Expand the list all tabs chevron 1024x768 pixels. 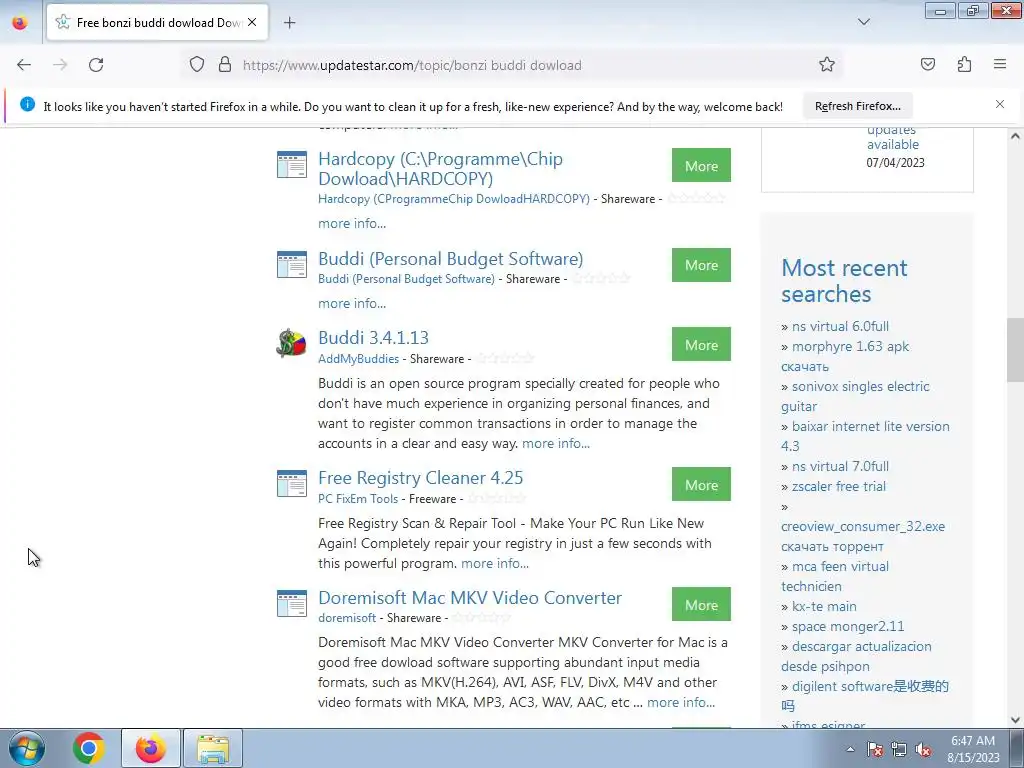863,22
